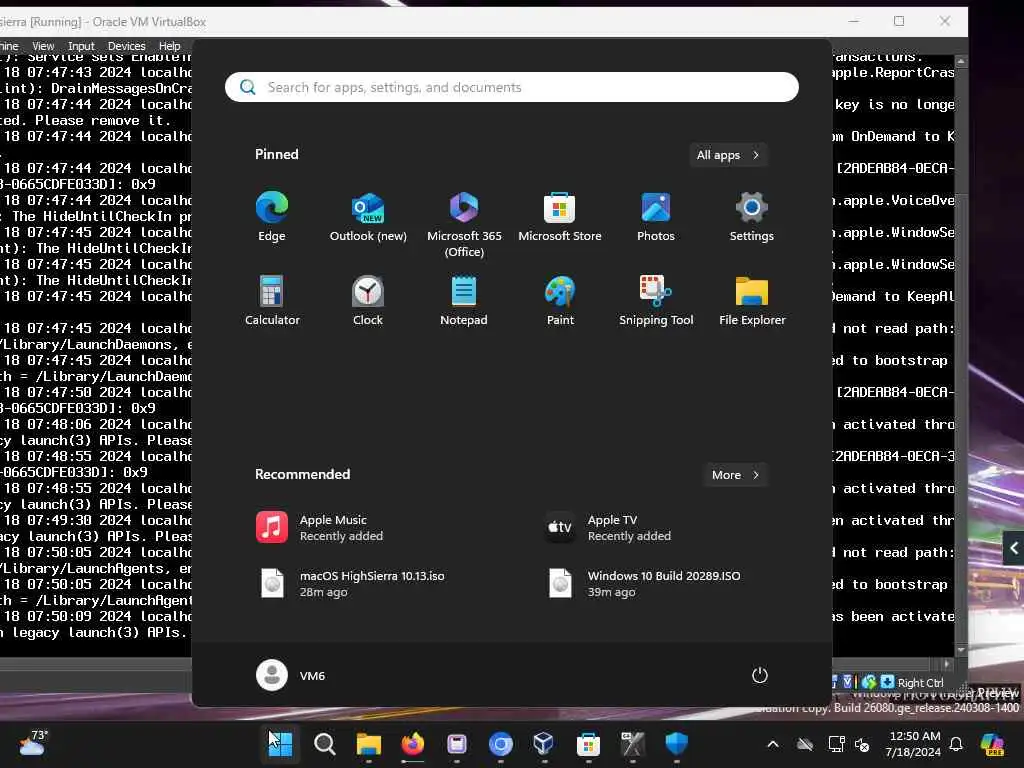
Task: Switch to Firefox in the taskbar
Action: 413,744
